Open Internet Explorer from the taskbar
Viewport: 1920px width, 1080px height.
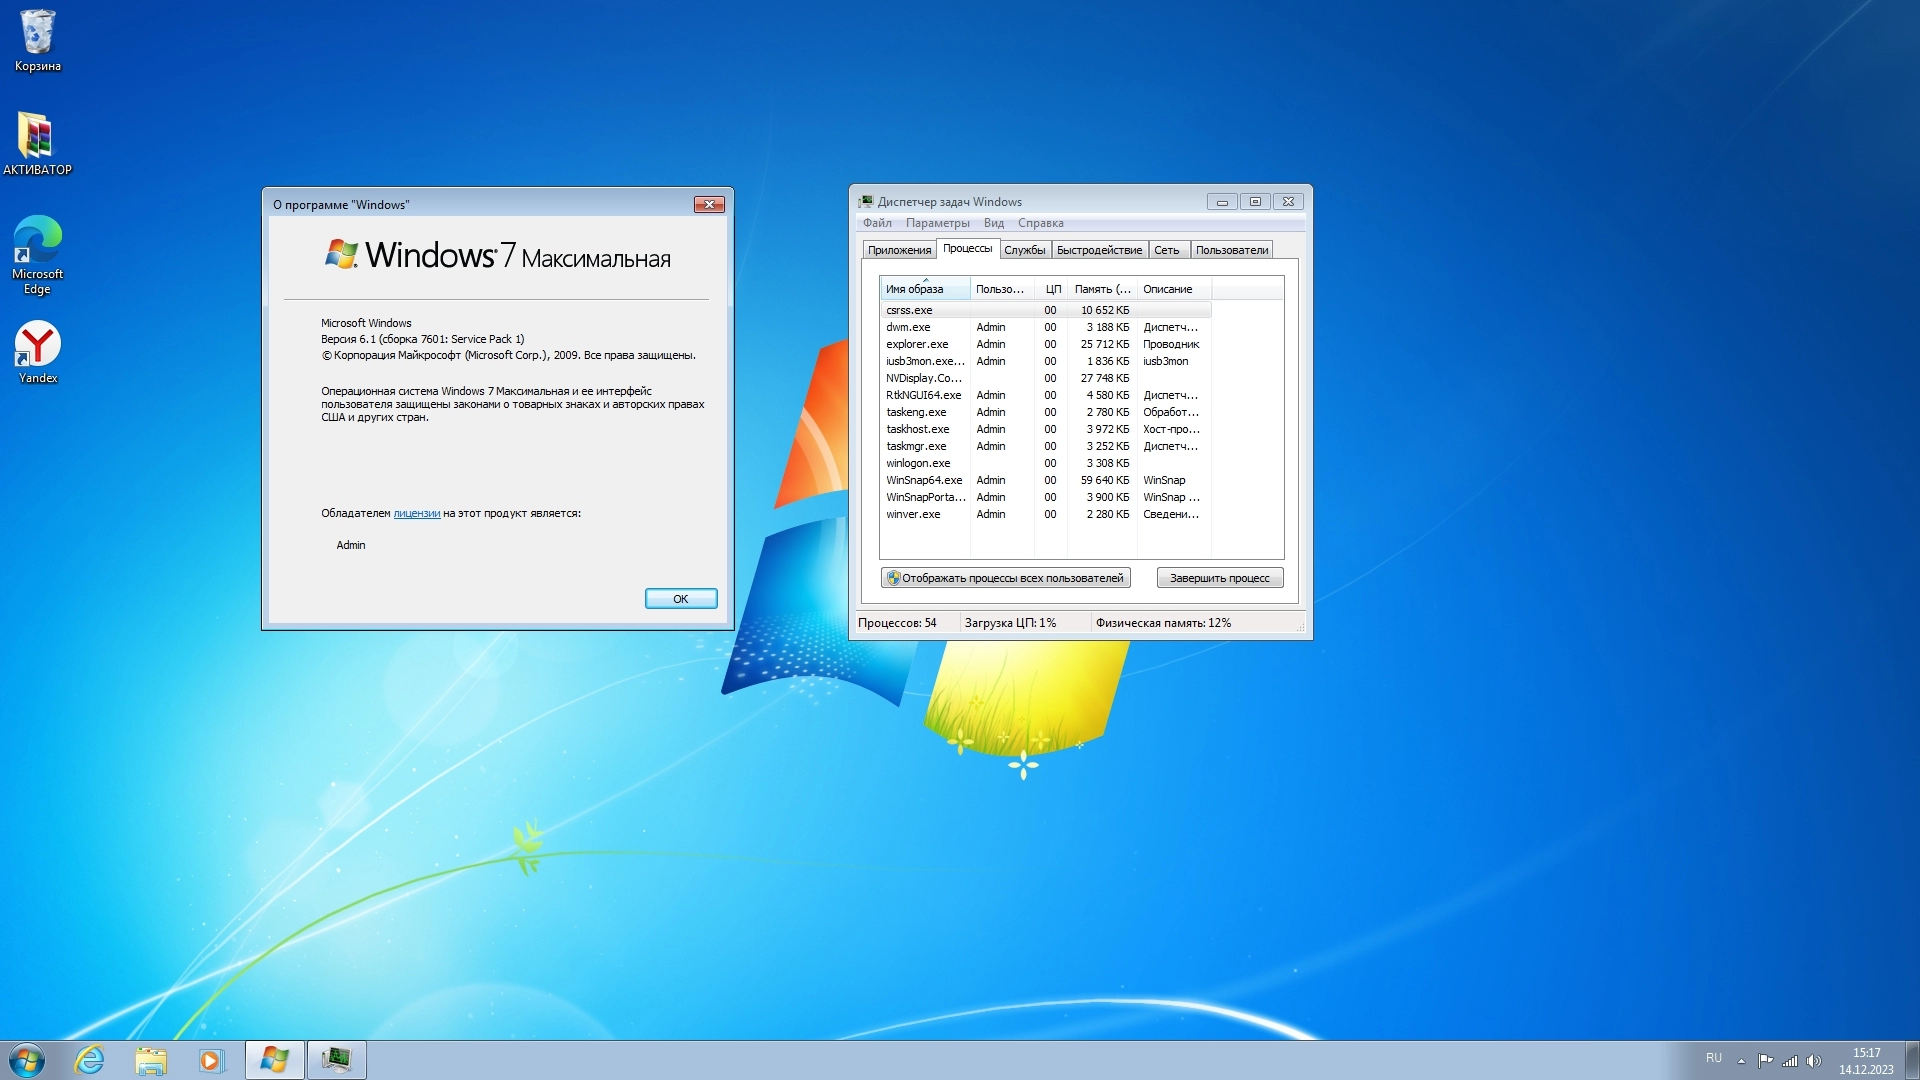pyautogui.click(x=90, y=1060)
